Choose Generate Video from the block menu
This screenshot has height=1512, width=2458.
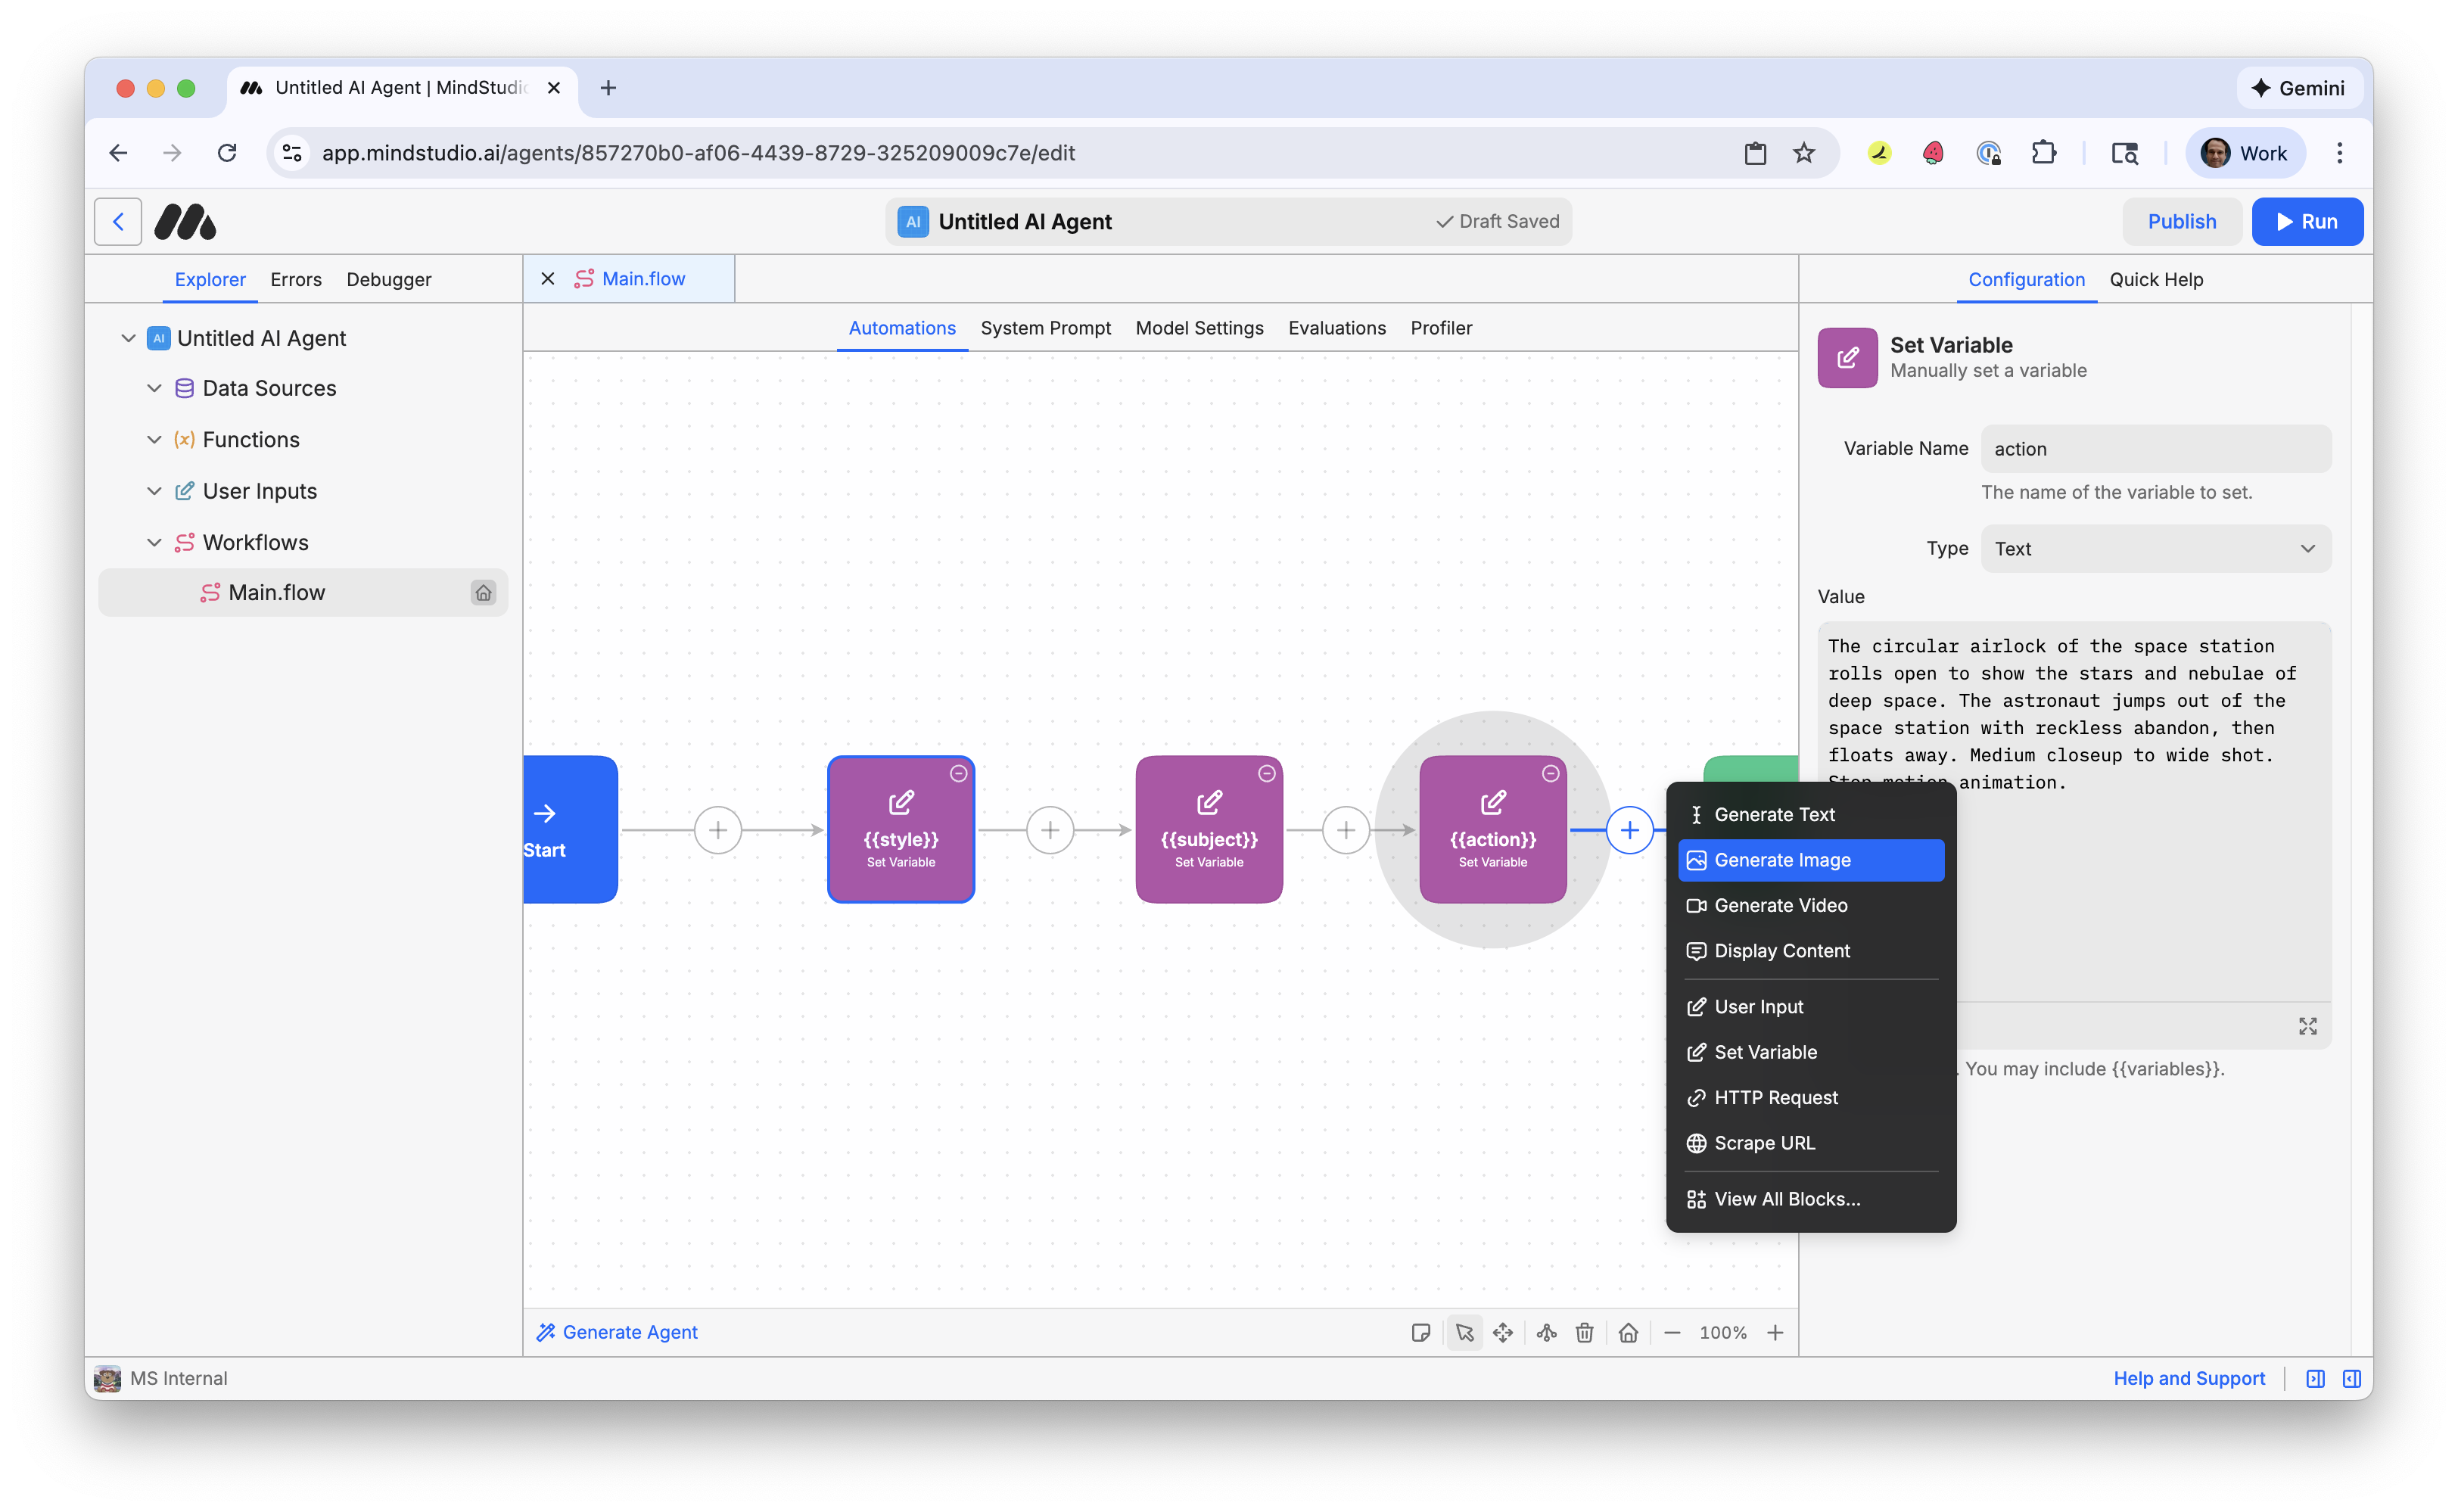(1781, 905)
